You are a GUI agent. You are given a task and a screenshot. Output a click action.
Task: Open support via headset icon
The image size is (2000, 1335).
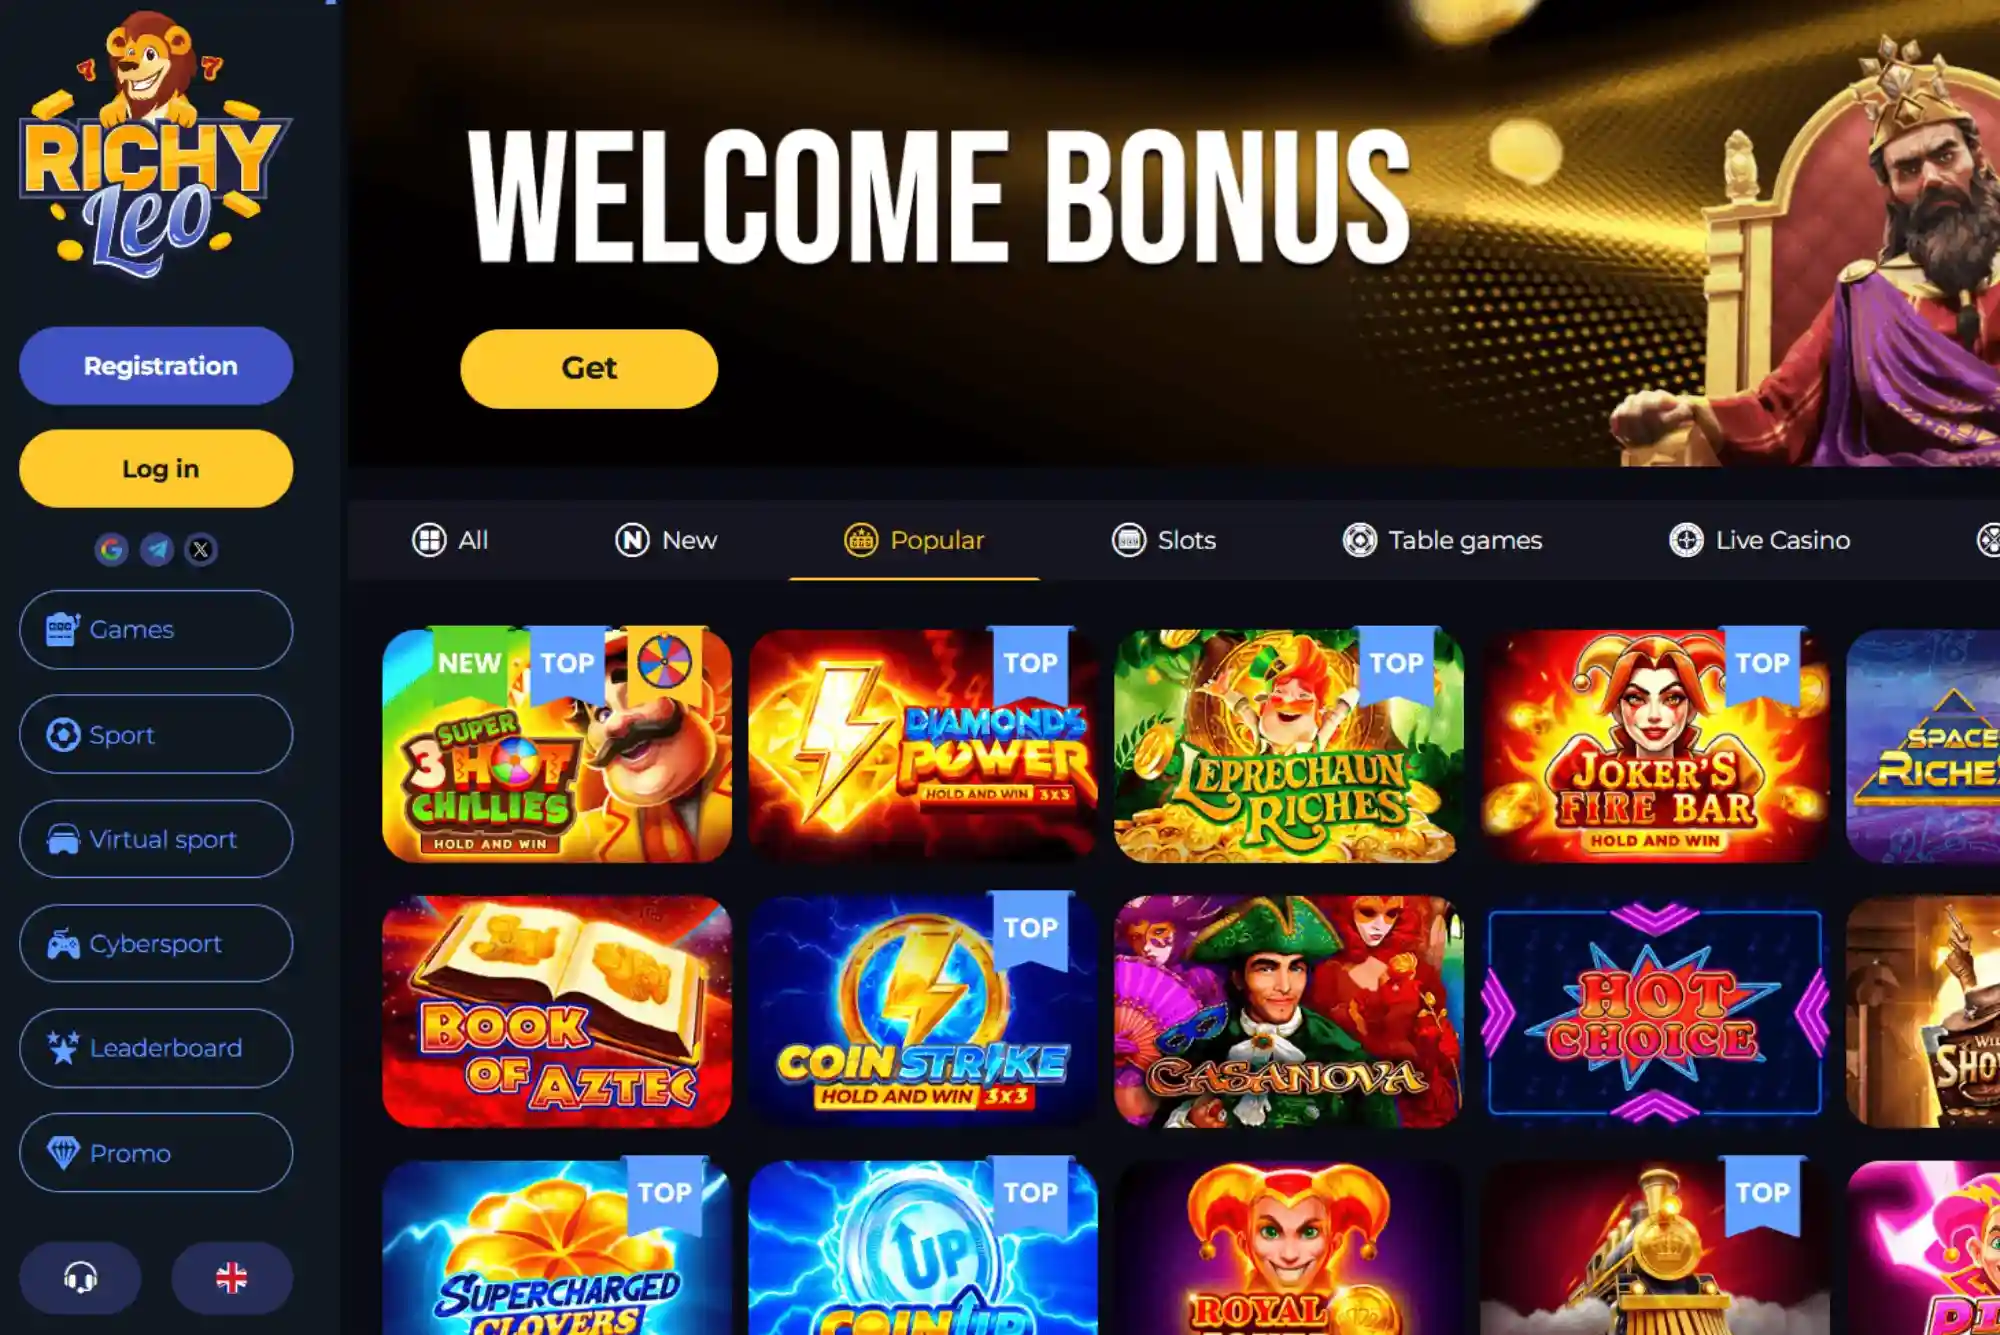[80, 1277]
